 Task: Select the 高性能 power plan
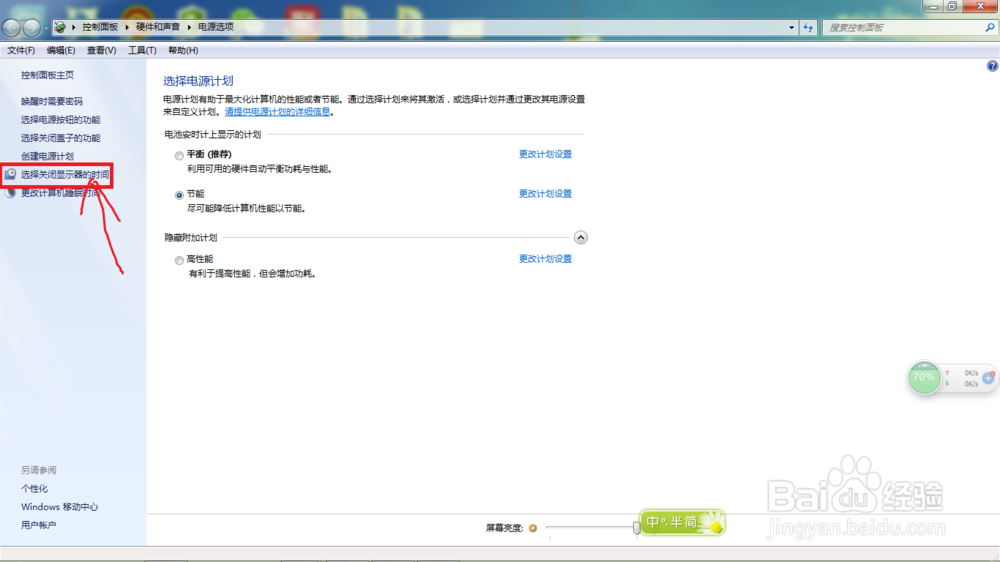pos(179,260)
